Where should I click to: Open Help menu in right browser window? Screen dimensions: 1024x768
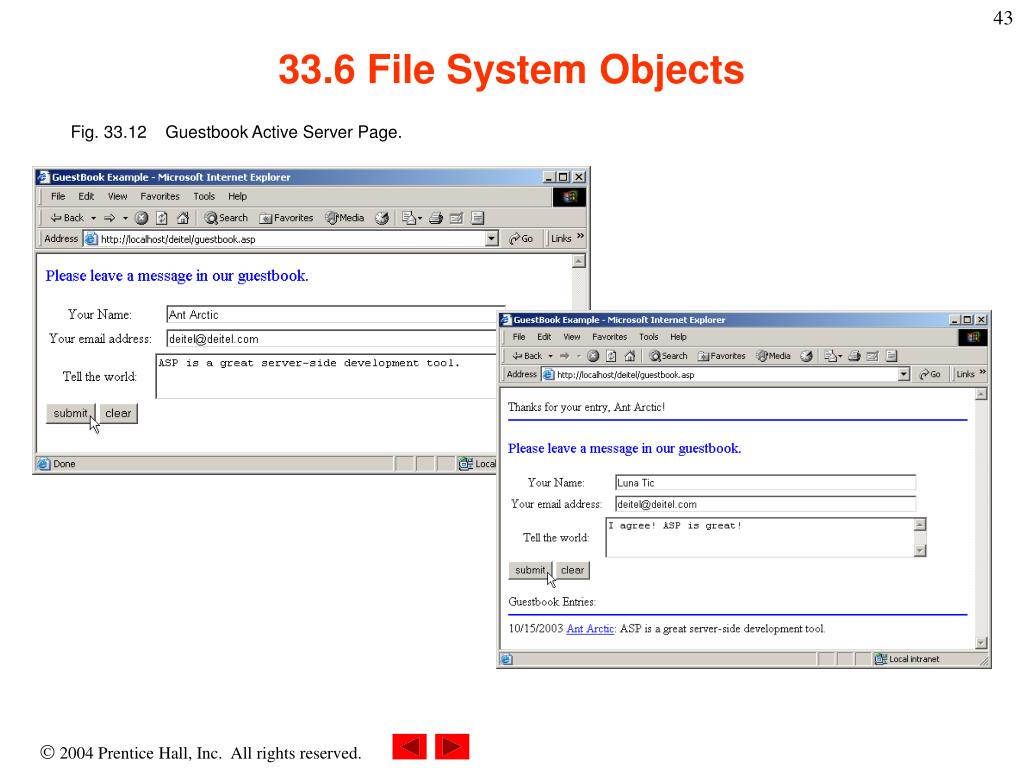coord(679,337)
